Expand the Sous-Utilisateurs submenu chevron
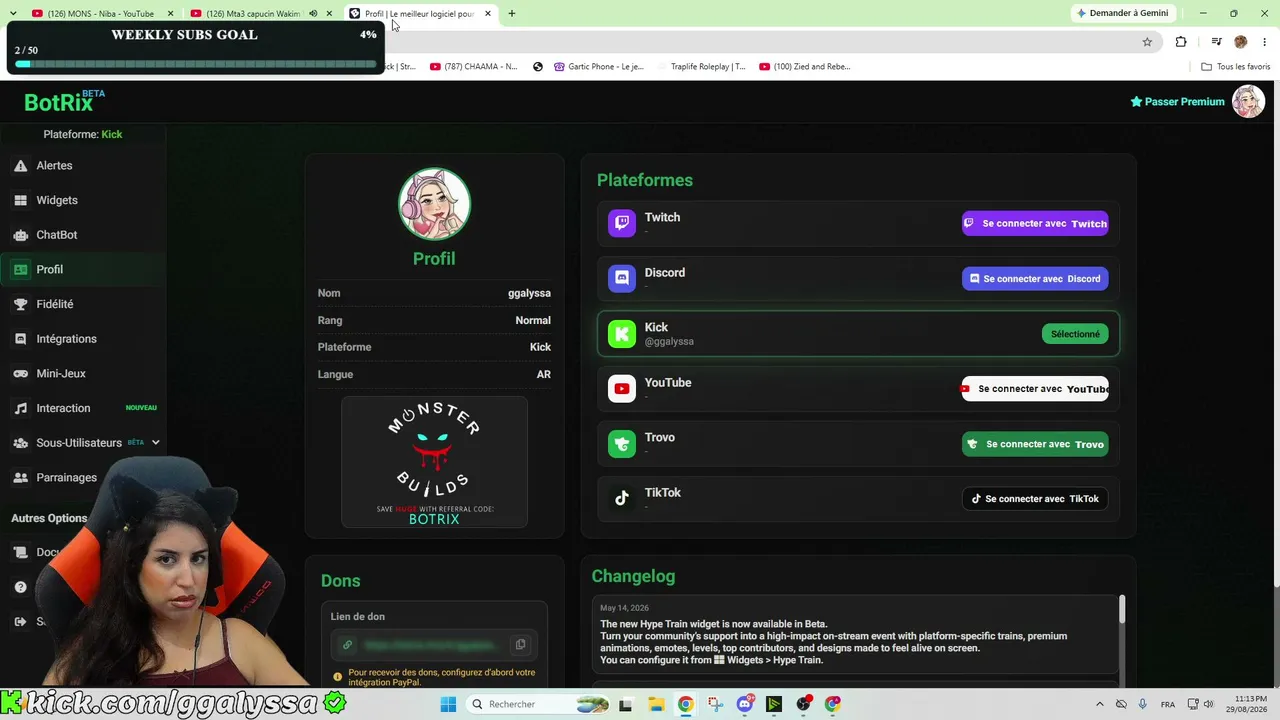Image resolution: width=1280 pixels, height=720 pixels. point(155,443)
